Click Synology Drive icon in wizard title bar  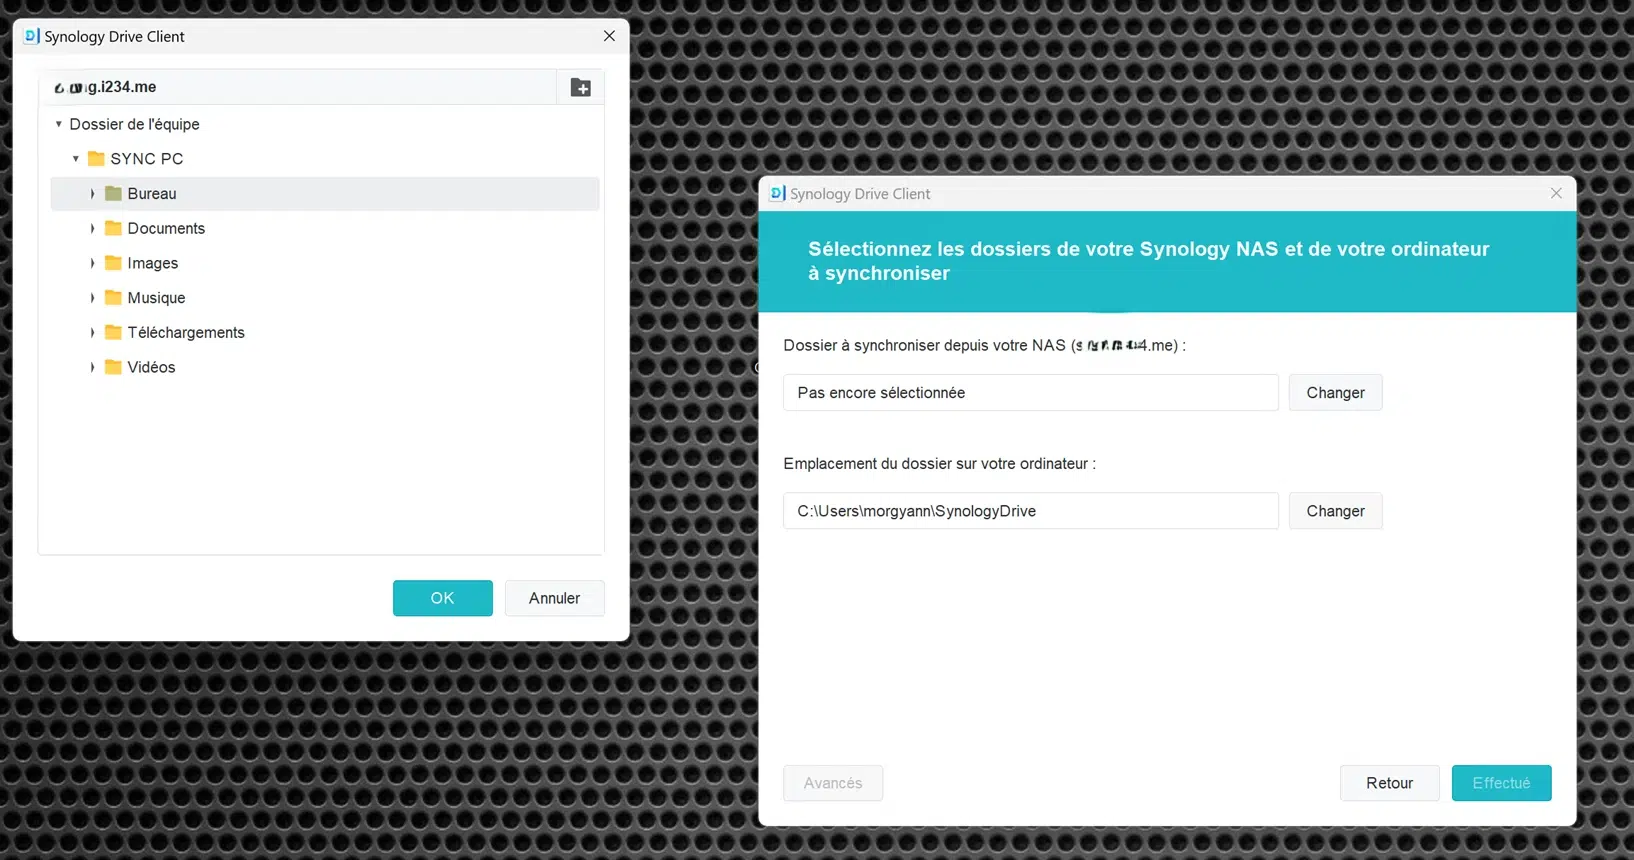click(777, 193)
